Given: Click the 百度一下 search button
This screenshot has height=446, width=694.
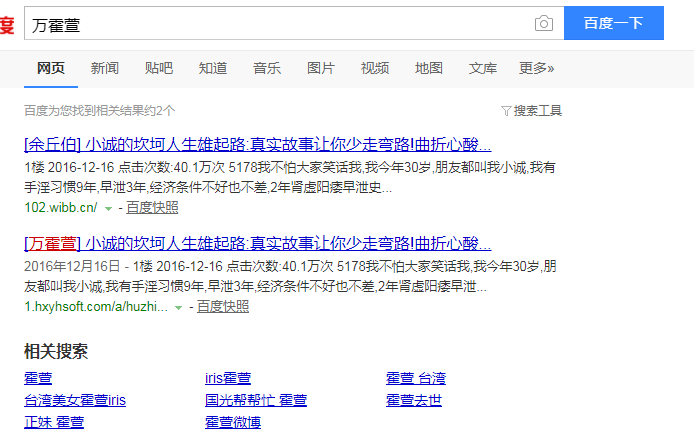Looking at the screenshot, I should (x=613, y=23).
